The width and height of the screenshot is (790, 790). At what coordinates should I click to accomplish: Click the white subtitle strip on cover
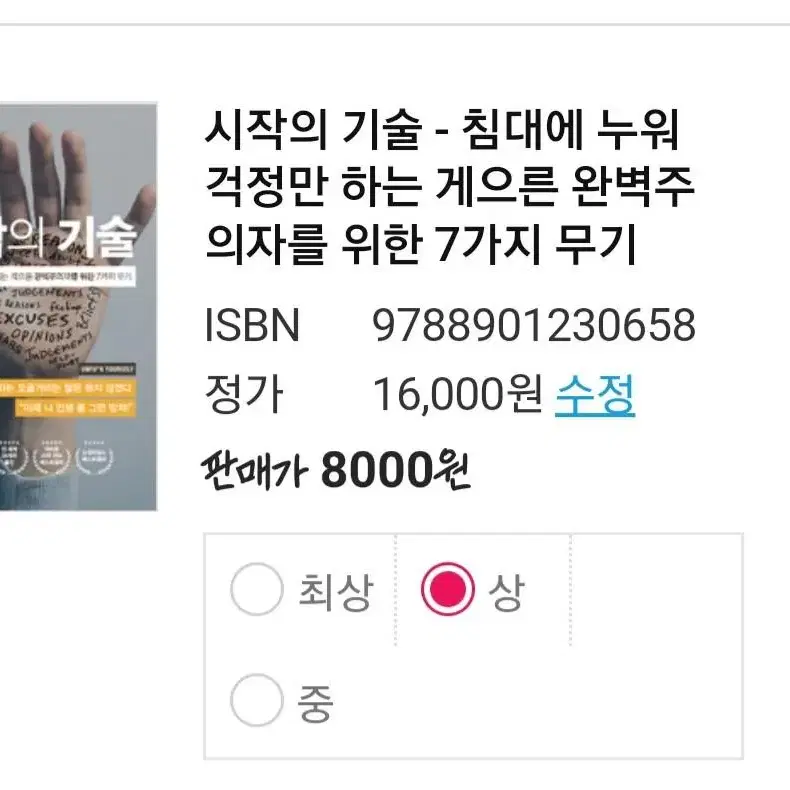(68, 276)
